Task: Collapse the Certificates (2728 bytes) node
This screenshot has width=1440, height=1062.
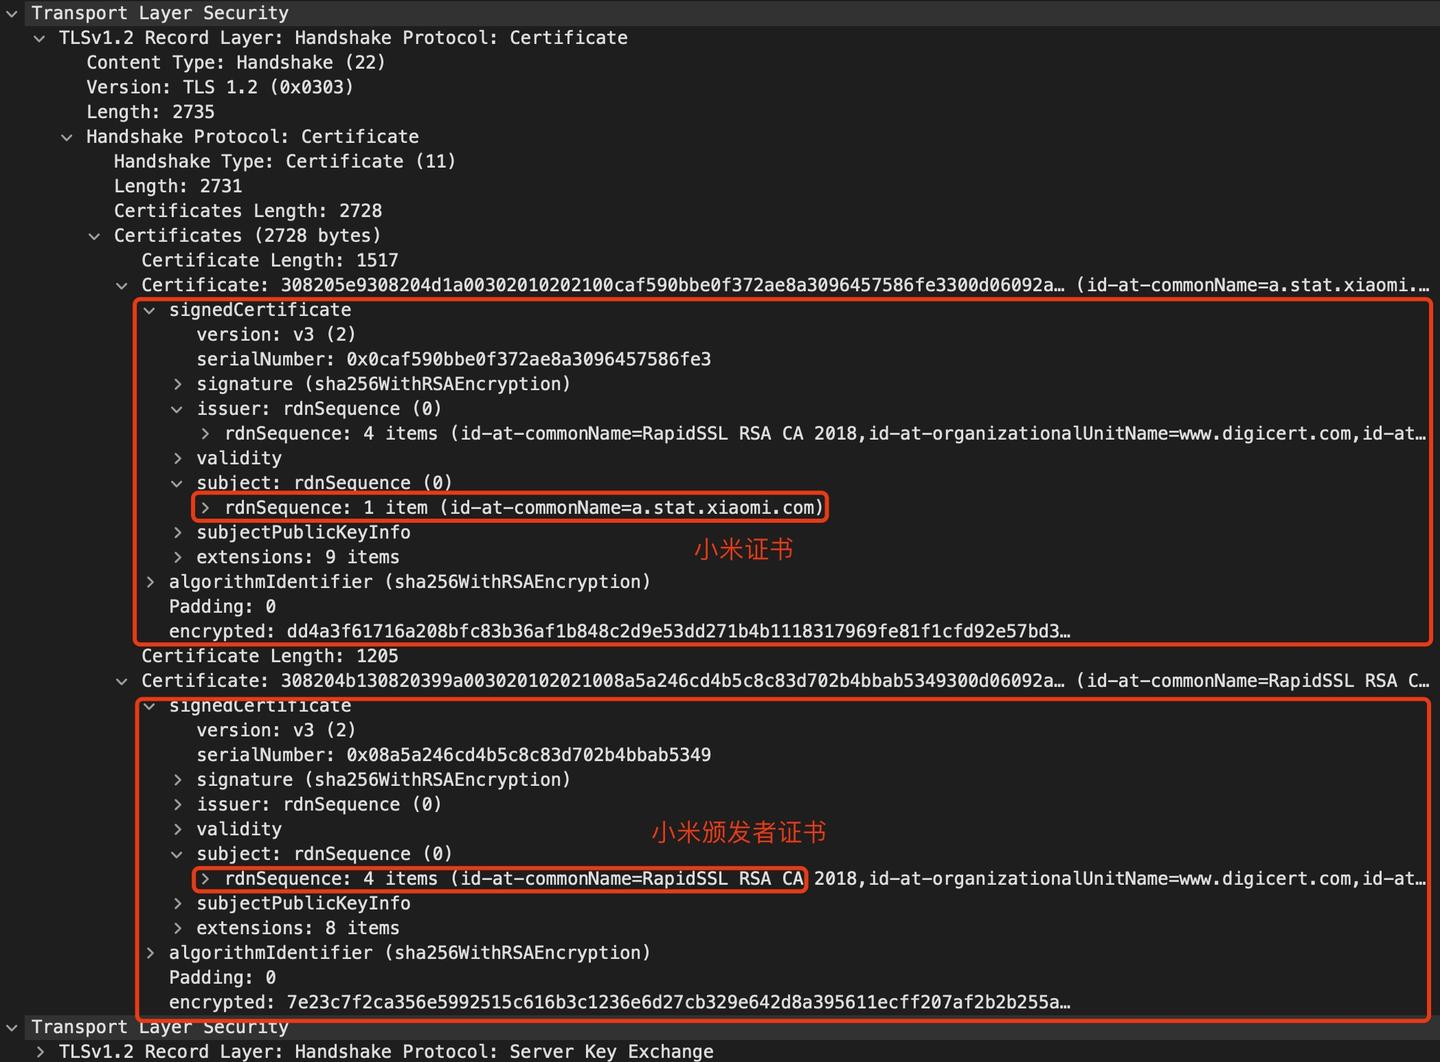Action: tap(94, 235)
